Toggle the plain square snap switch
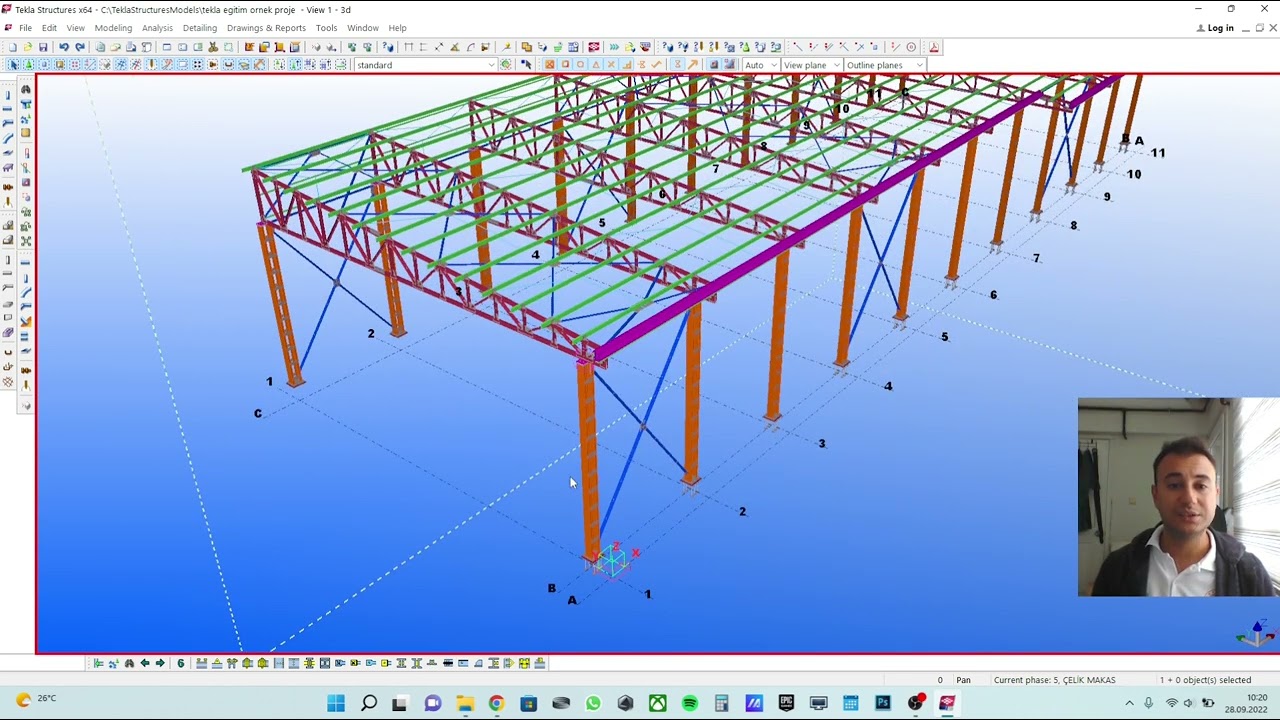This screenshot has height=720, width=1280. click(x=565, y=65)
